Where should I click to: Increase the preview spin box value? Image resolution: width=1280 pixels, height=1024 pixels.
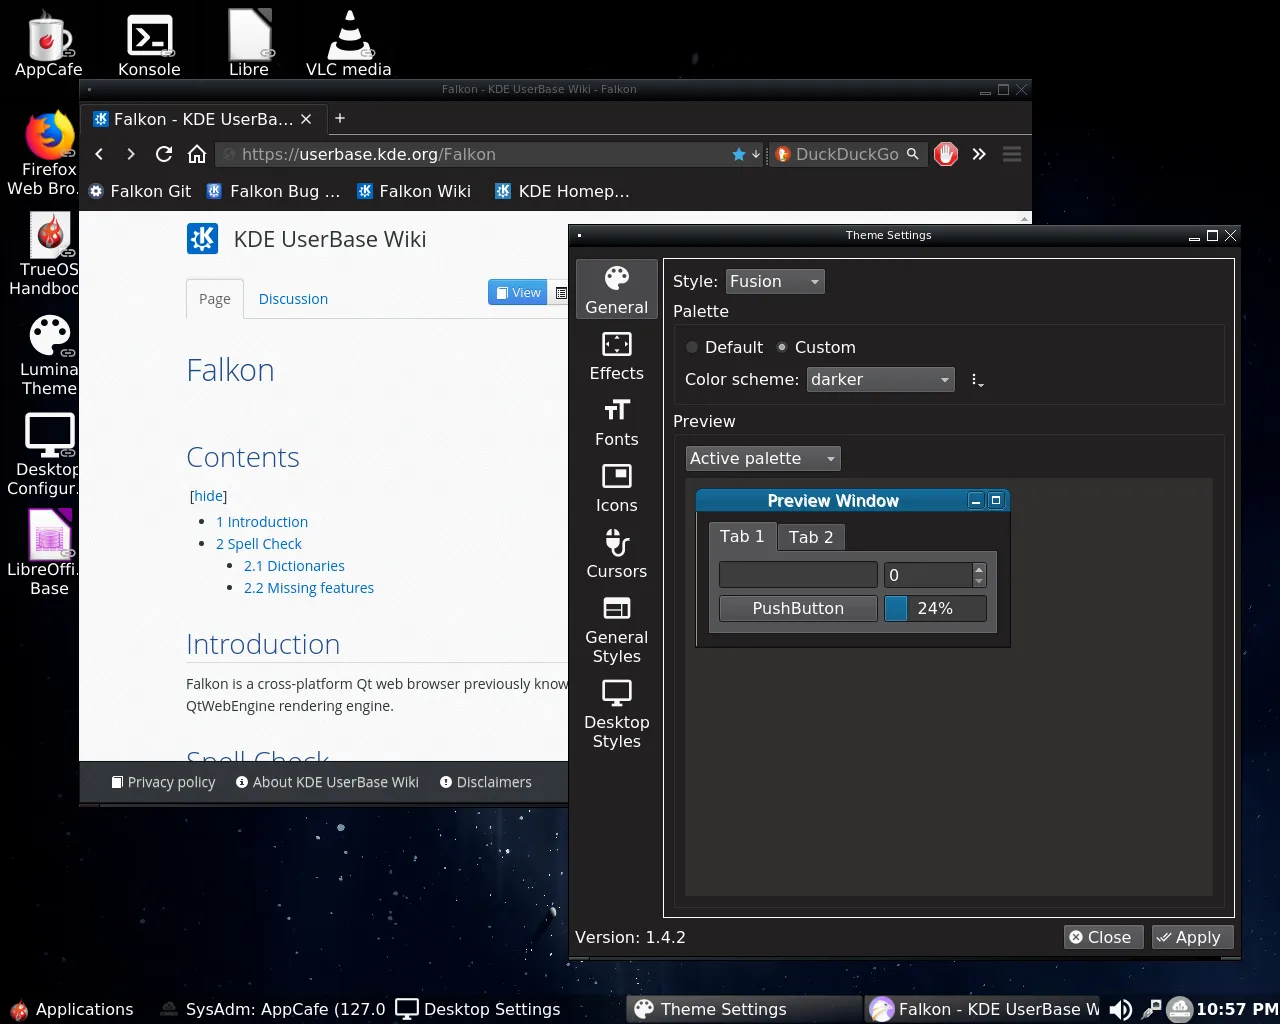tap(979, 569)
